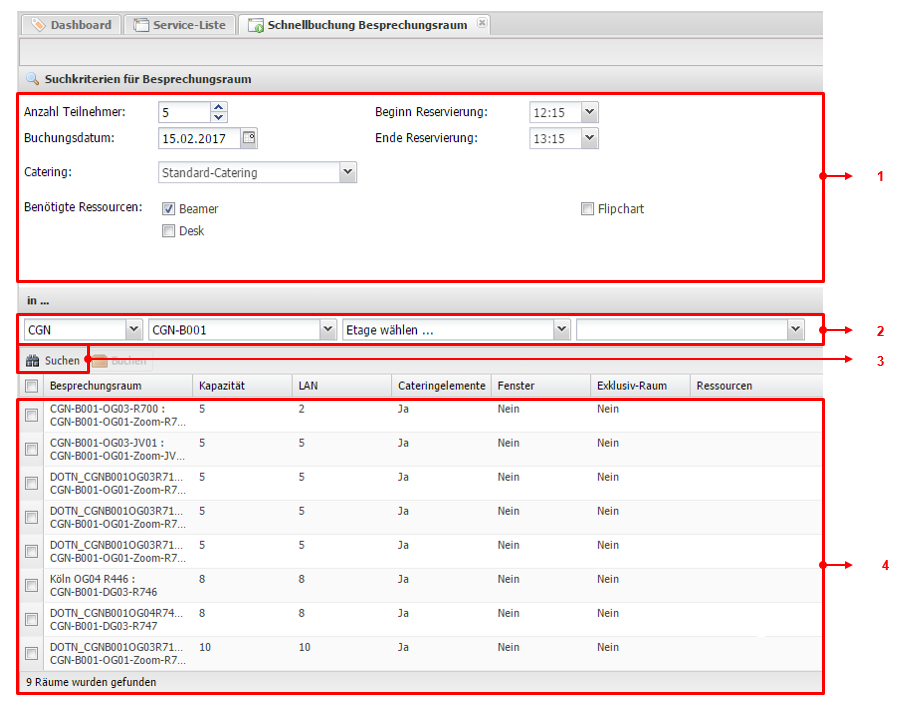Sort by the Exklusiv-Raum column header
Viewport: 907px width, 715px height.
point(640,386)
